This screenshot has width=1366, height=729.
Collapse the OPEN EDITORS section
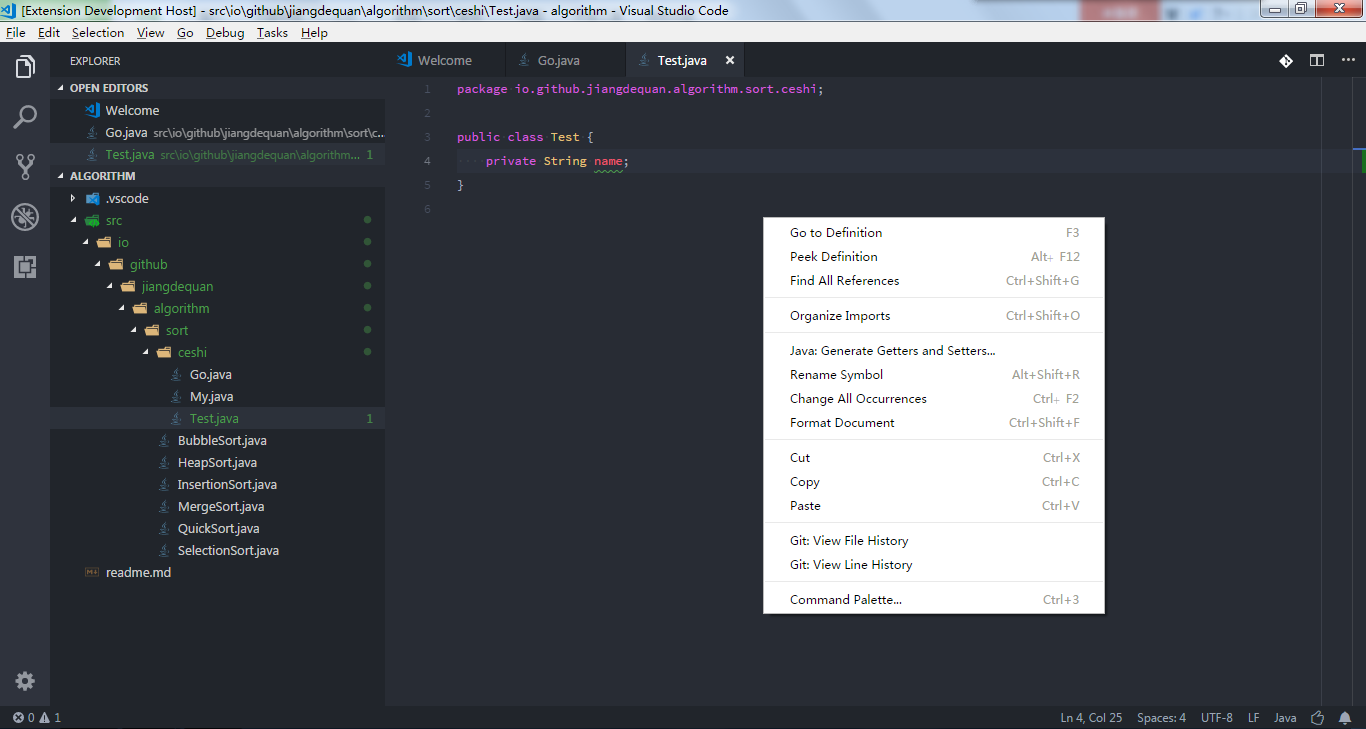[x=60, y=89]
